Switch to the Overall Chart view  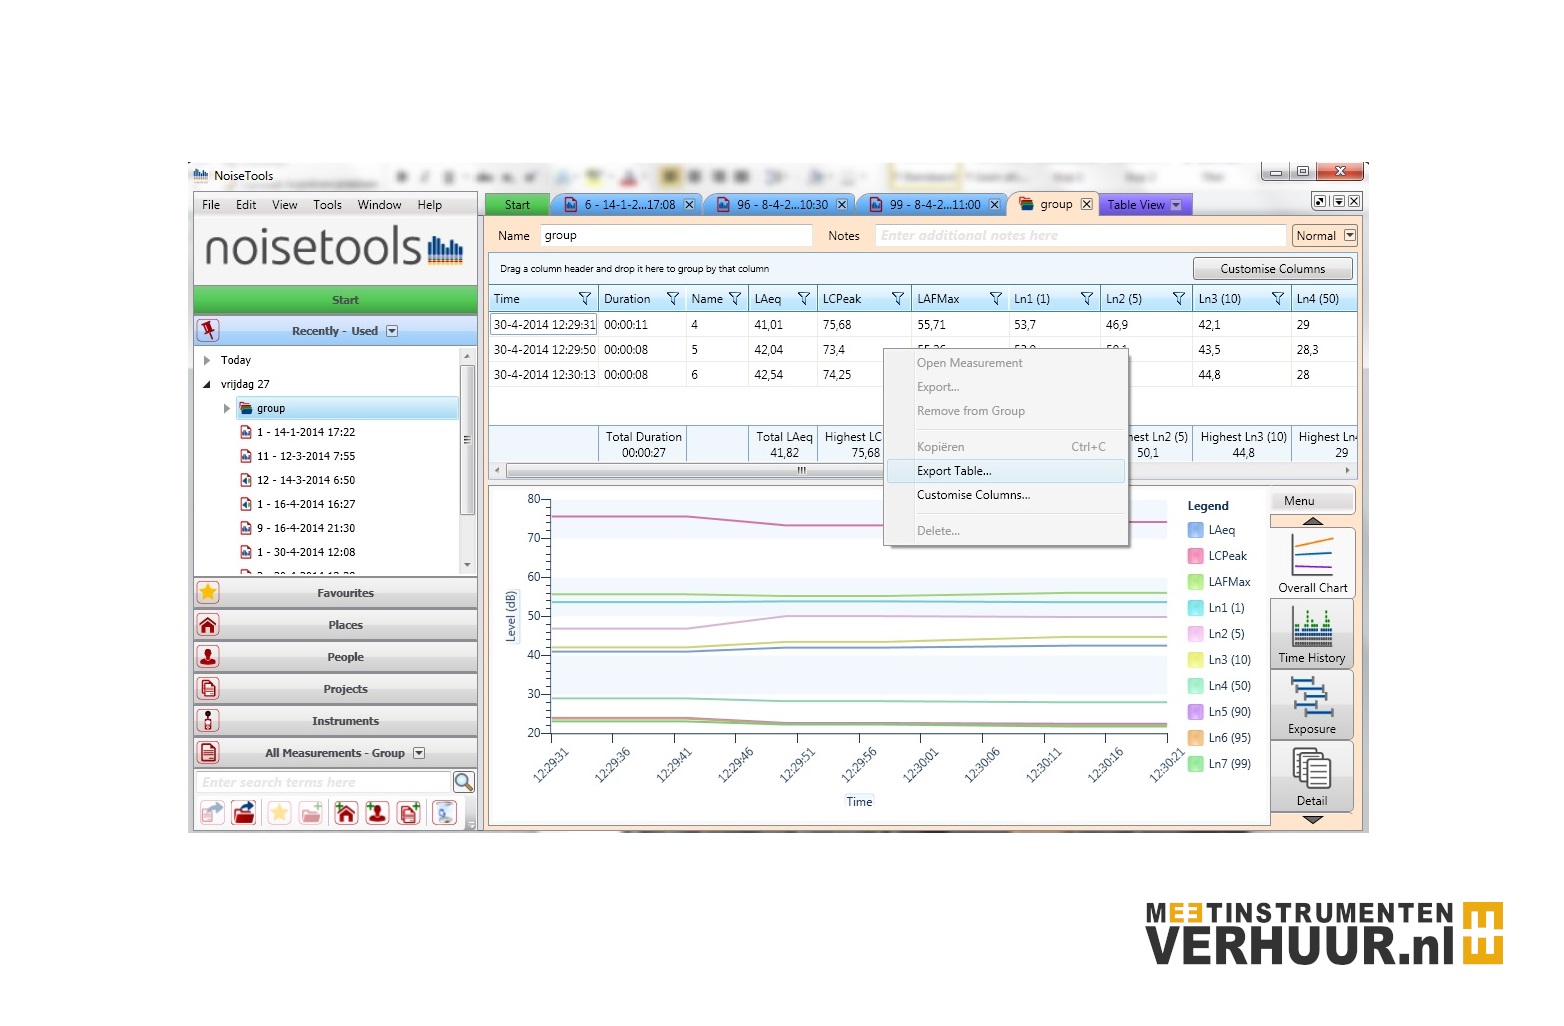(x=1312, y=563)
